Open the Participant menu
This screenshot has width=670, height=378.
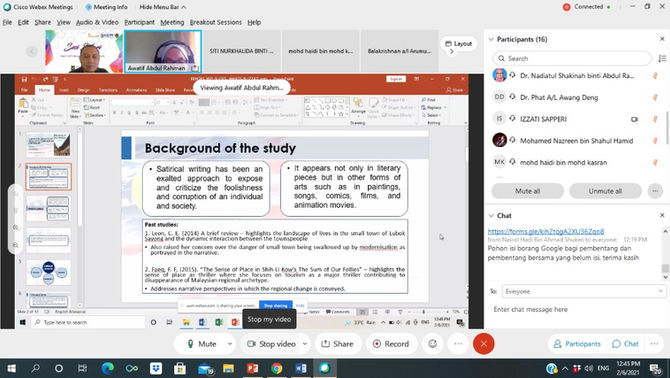(x=139, y=22)
